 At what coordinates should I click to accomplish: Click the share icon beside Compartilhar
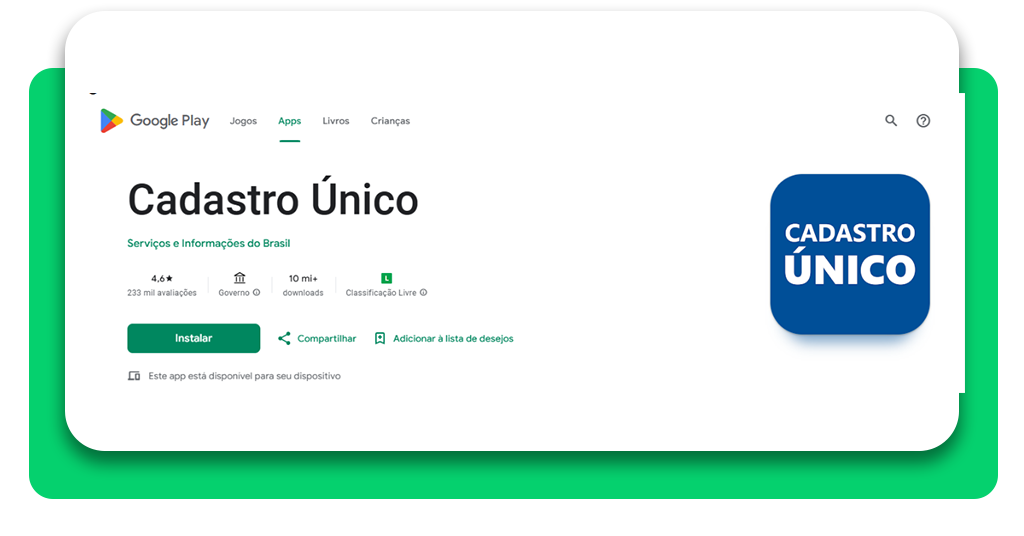[x=284, y=339]
